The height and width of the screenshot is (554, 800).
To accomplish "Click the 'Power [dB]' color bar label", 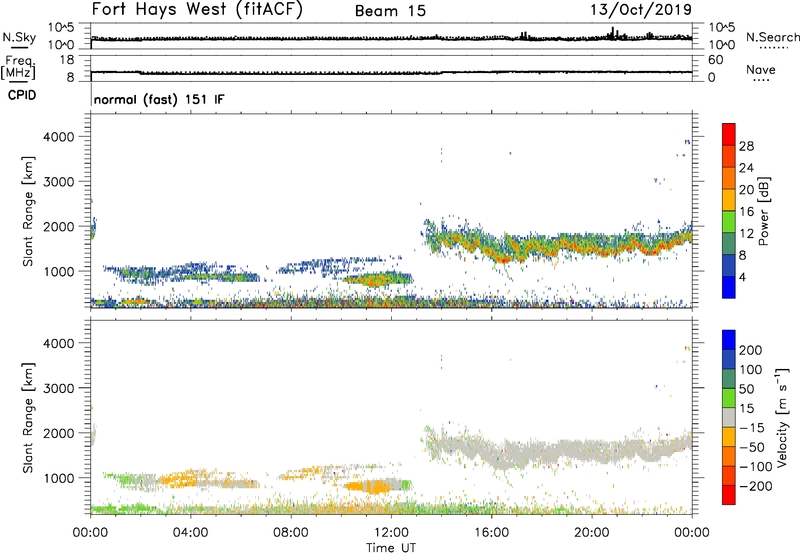I will [764, 211].
